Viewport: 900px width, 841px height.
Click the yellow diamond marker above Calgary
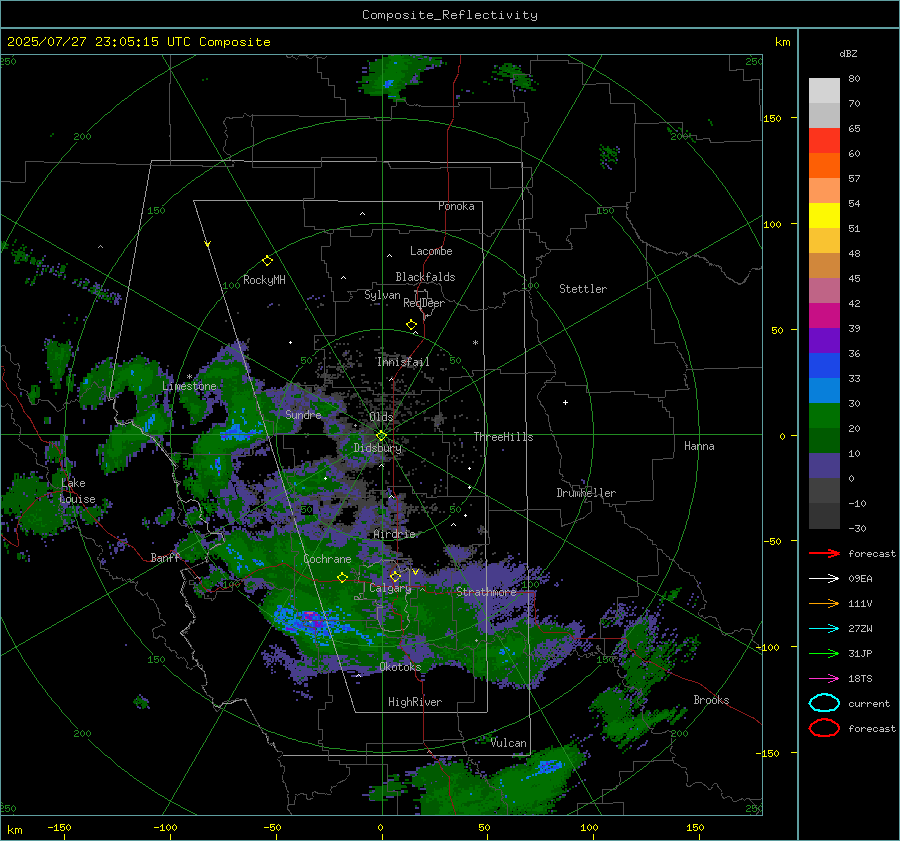395,576
